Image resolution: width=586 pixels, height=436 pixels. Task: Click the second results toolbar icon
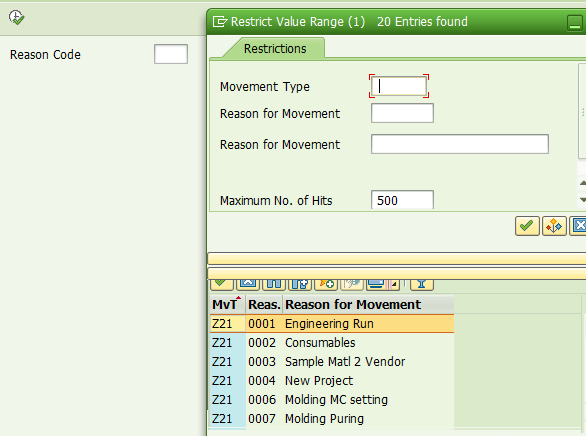pos(248,284)
